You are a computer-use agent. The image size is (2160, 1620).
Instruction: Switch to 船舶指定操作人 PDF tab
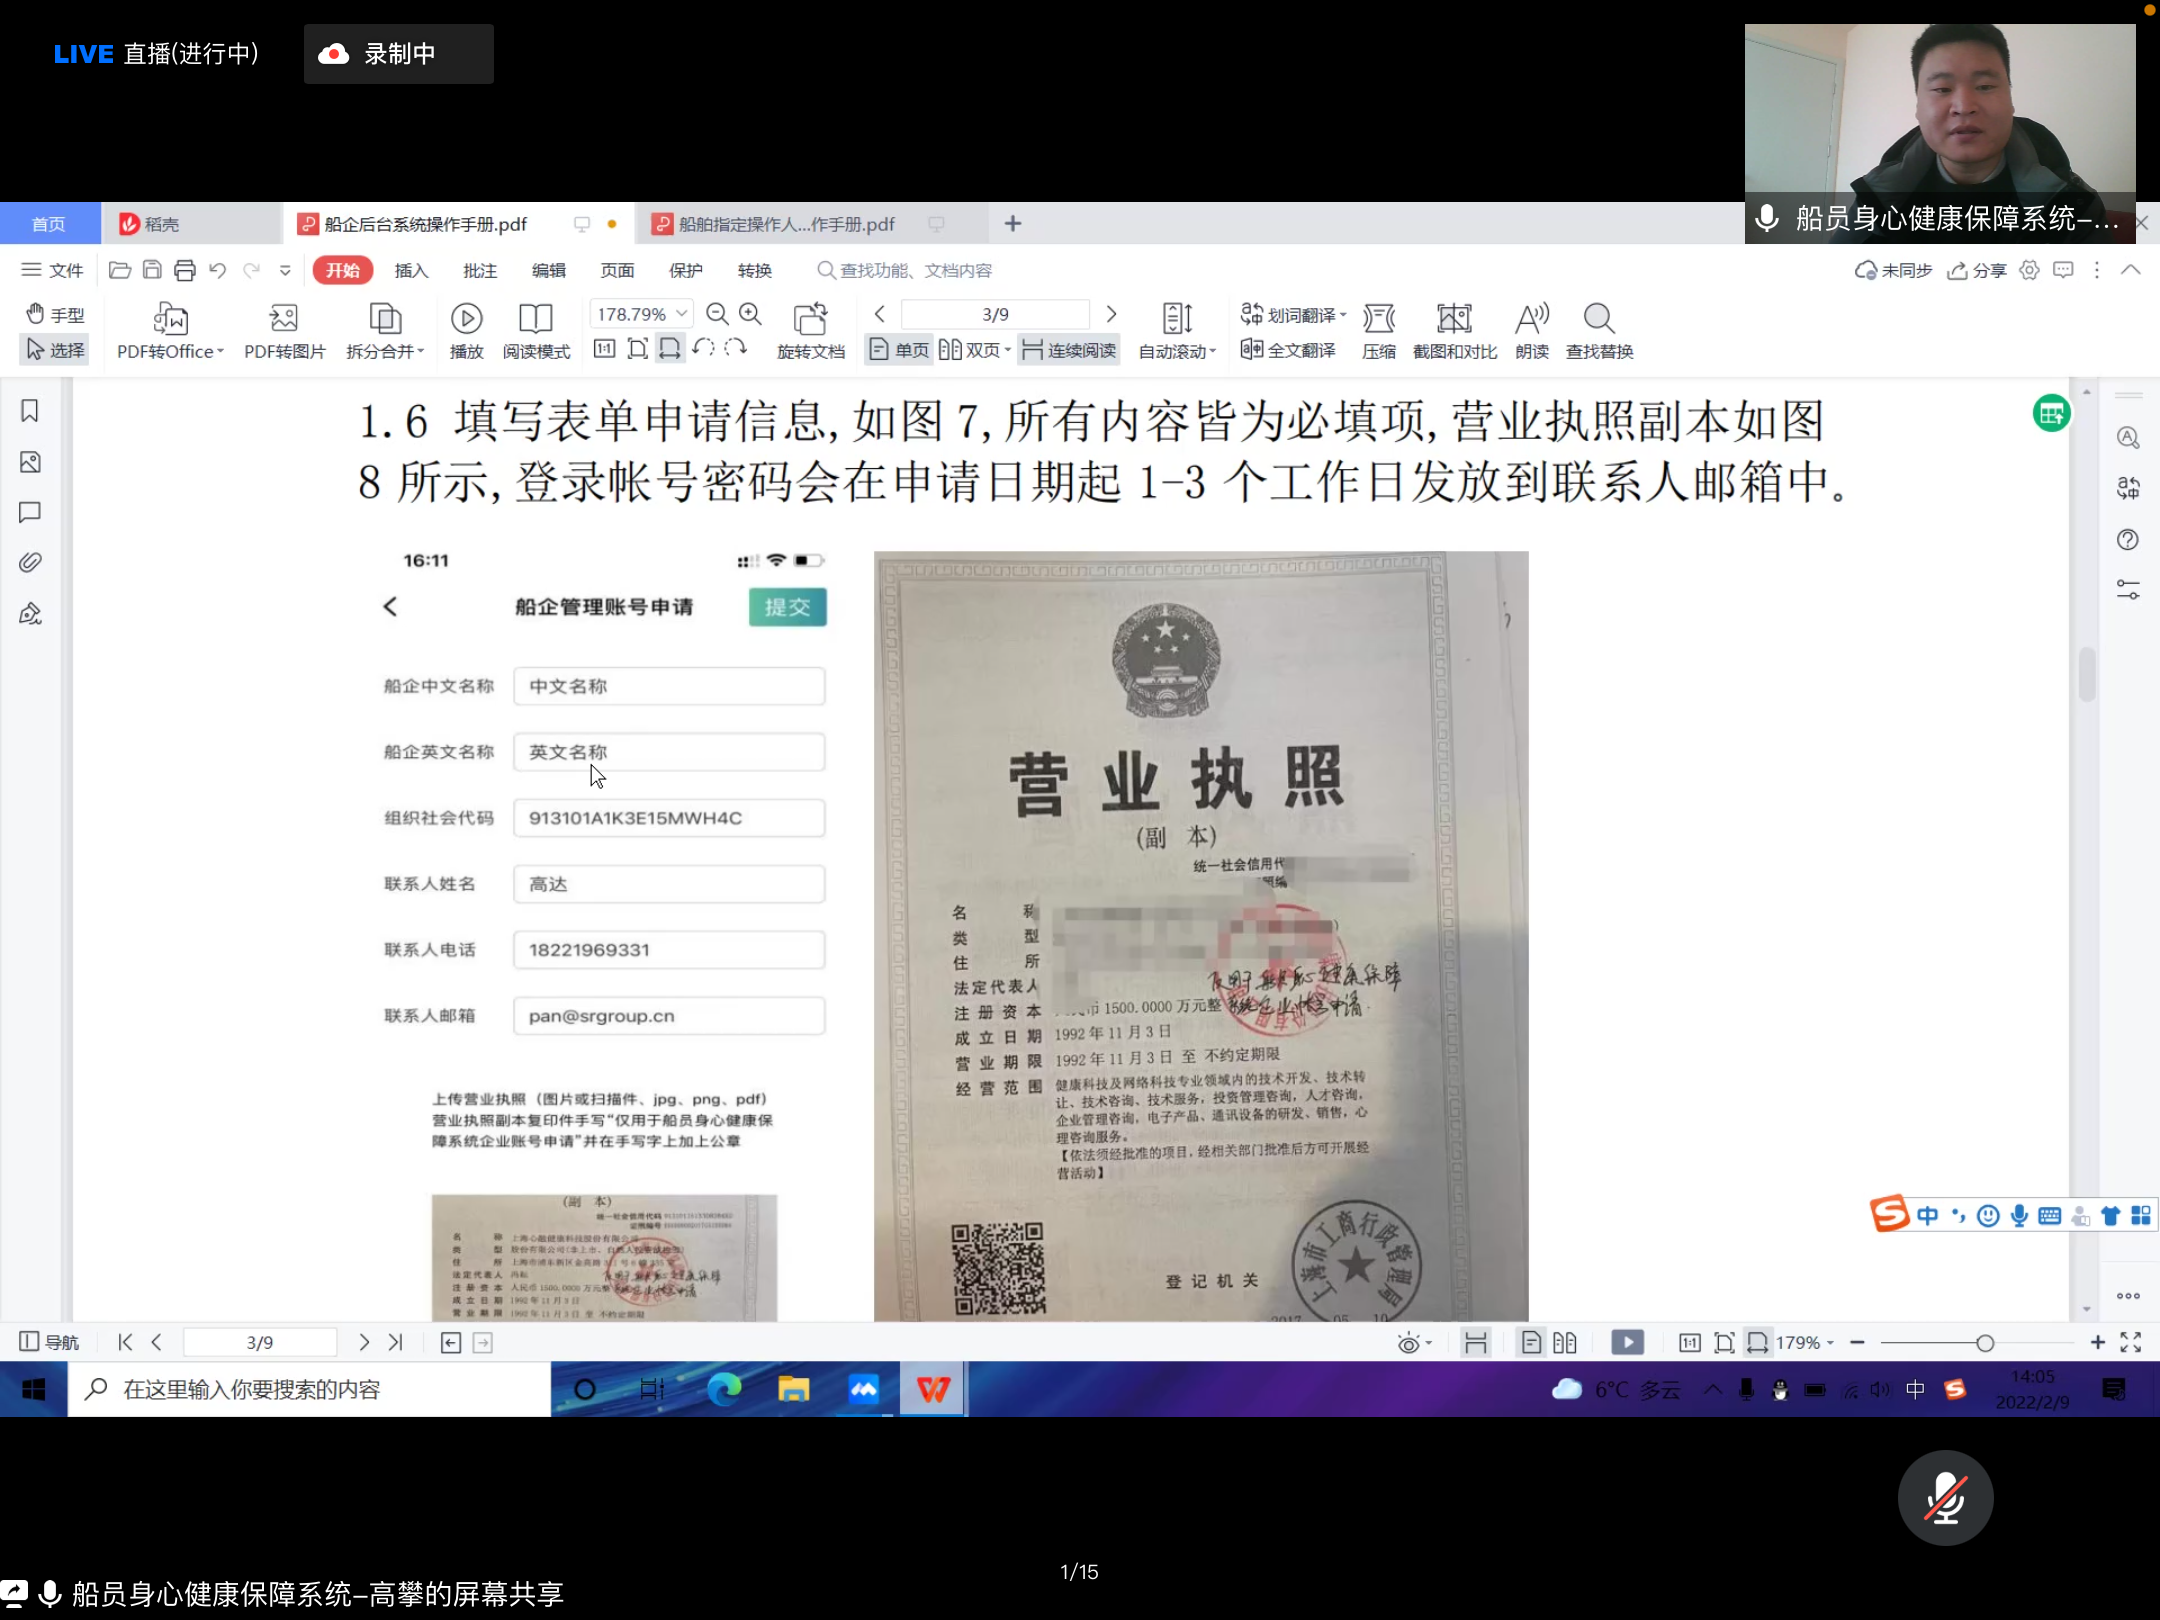787,224
